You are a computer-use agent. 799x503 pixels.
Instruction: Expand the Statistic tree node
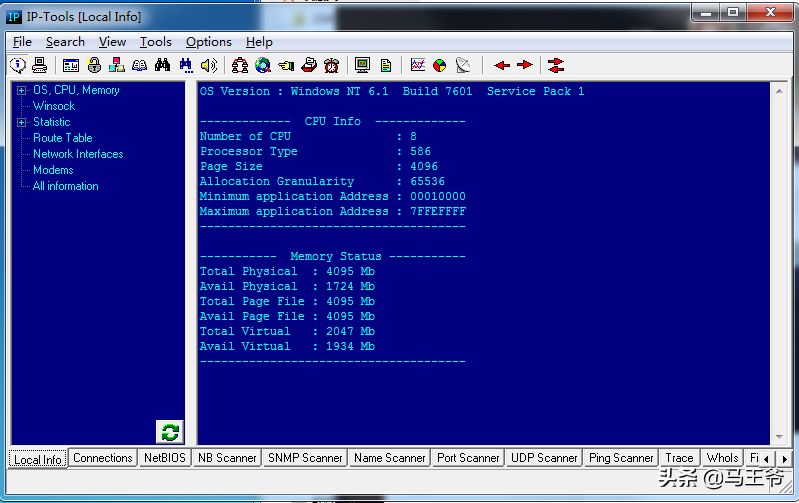(21, 122)
